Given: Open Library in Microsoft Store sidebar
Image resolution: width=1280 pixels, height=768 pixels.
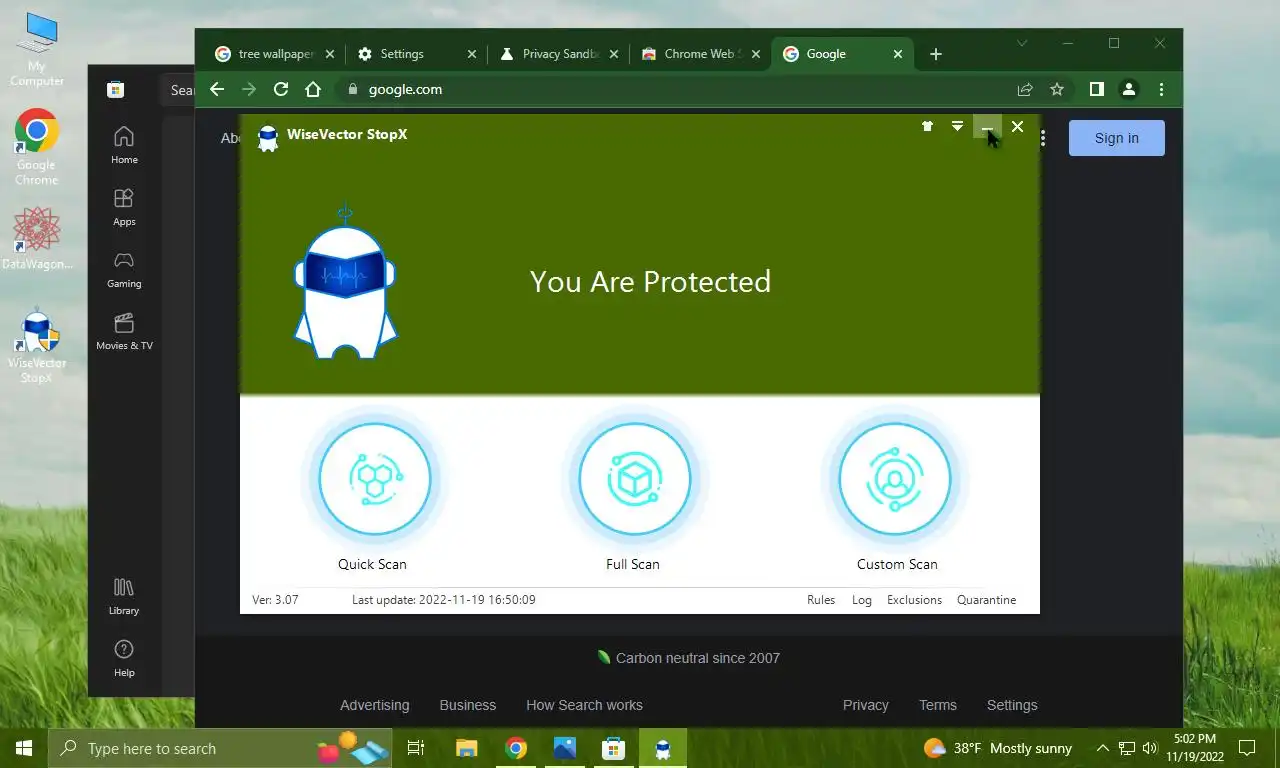Looking at the screenshot, I should 124,597.
